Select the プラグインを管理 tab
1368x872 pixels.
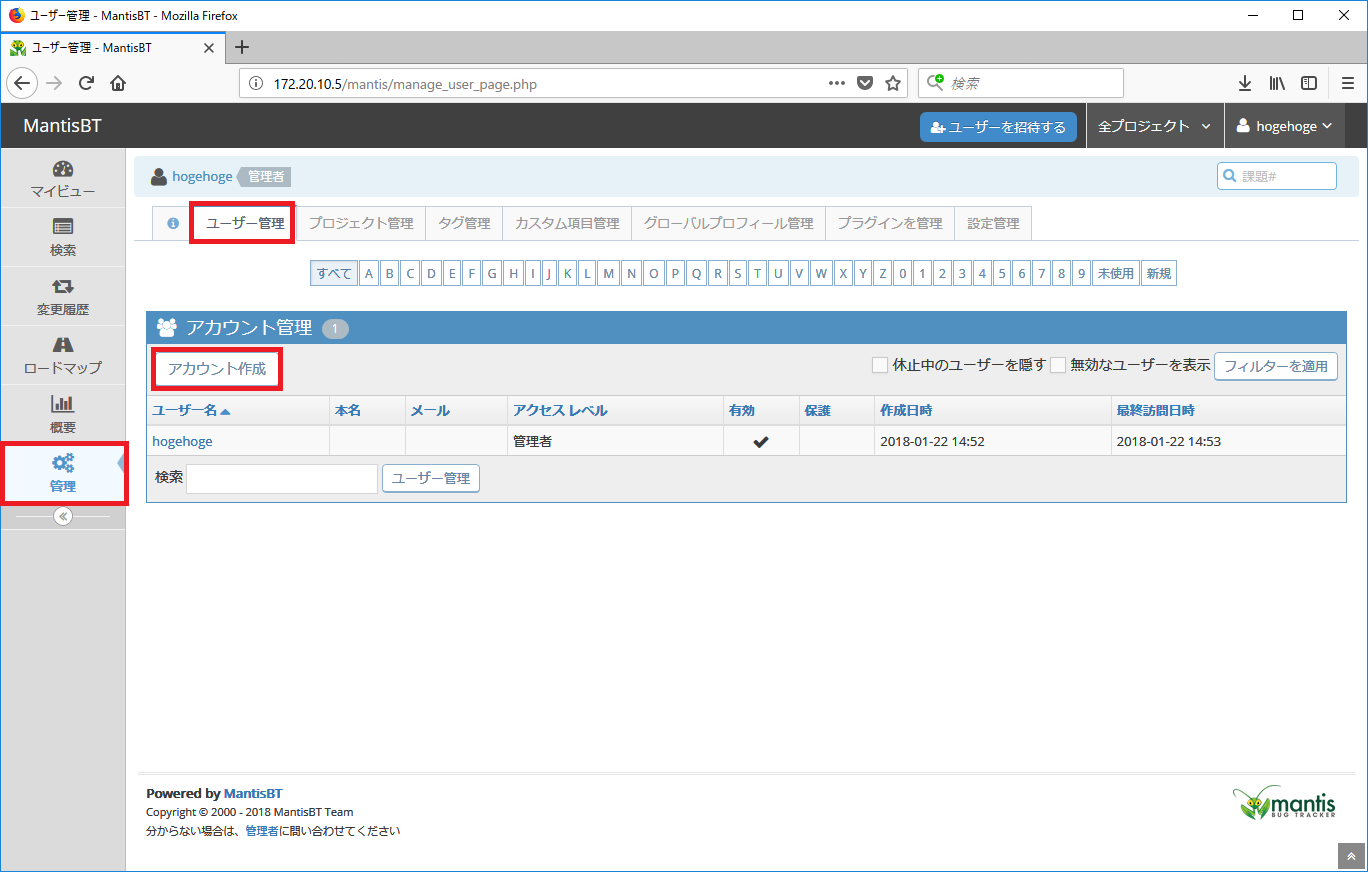(x=890, y=223)
